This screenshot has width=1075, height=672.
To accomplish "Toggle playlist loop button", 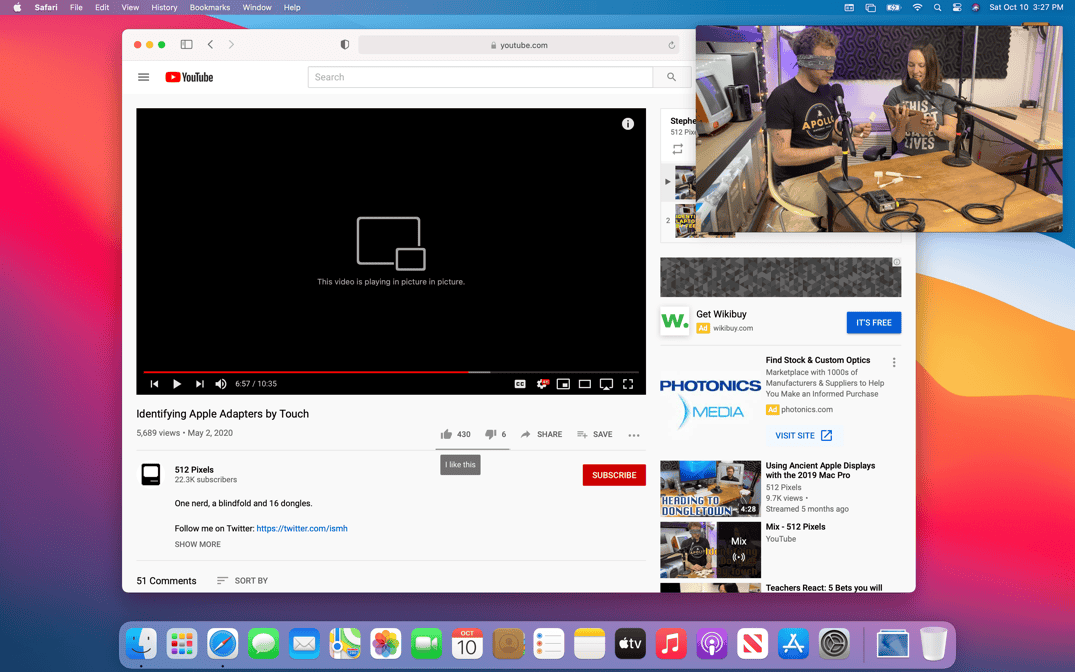I will click(677, 149).
